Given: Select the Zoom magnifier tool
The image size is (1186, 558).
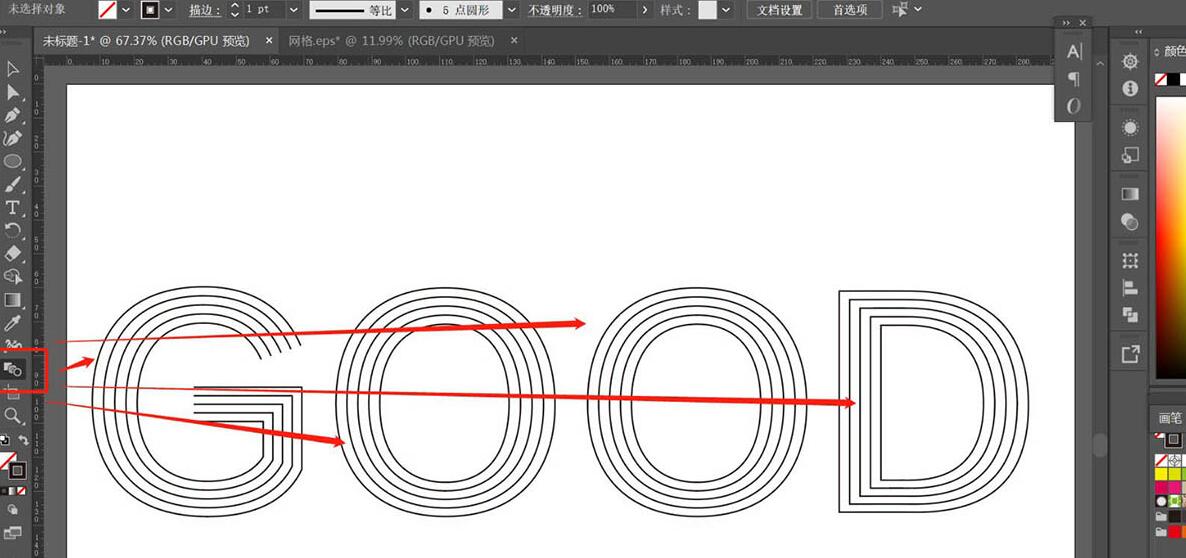Looking at the screenshot, I should tap(13, 415).
